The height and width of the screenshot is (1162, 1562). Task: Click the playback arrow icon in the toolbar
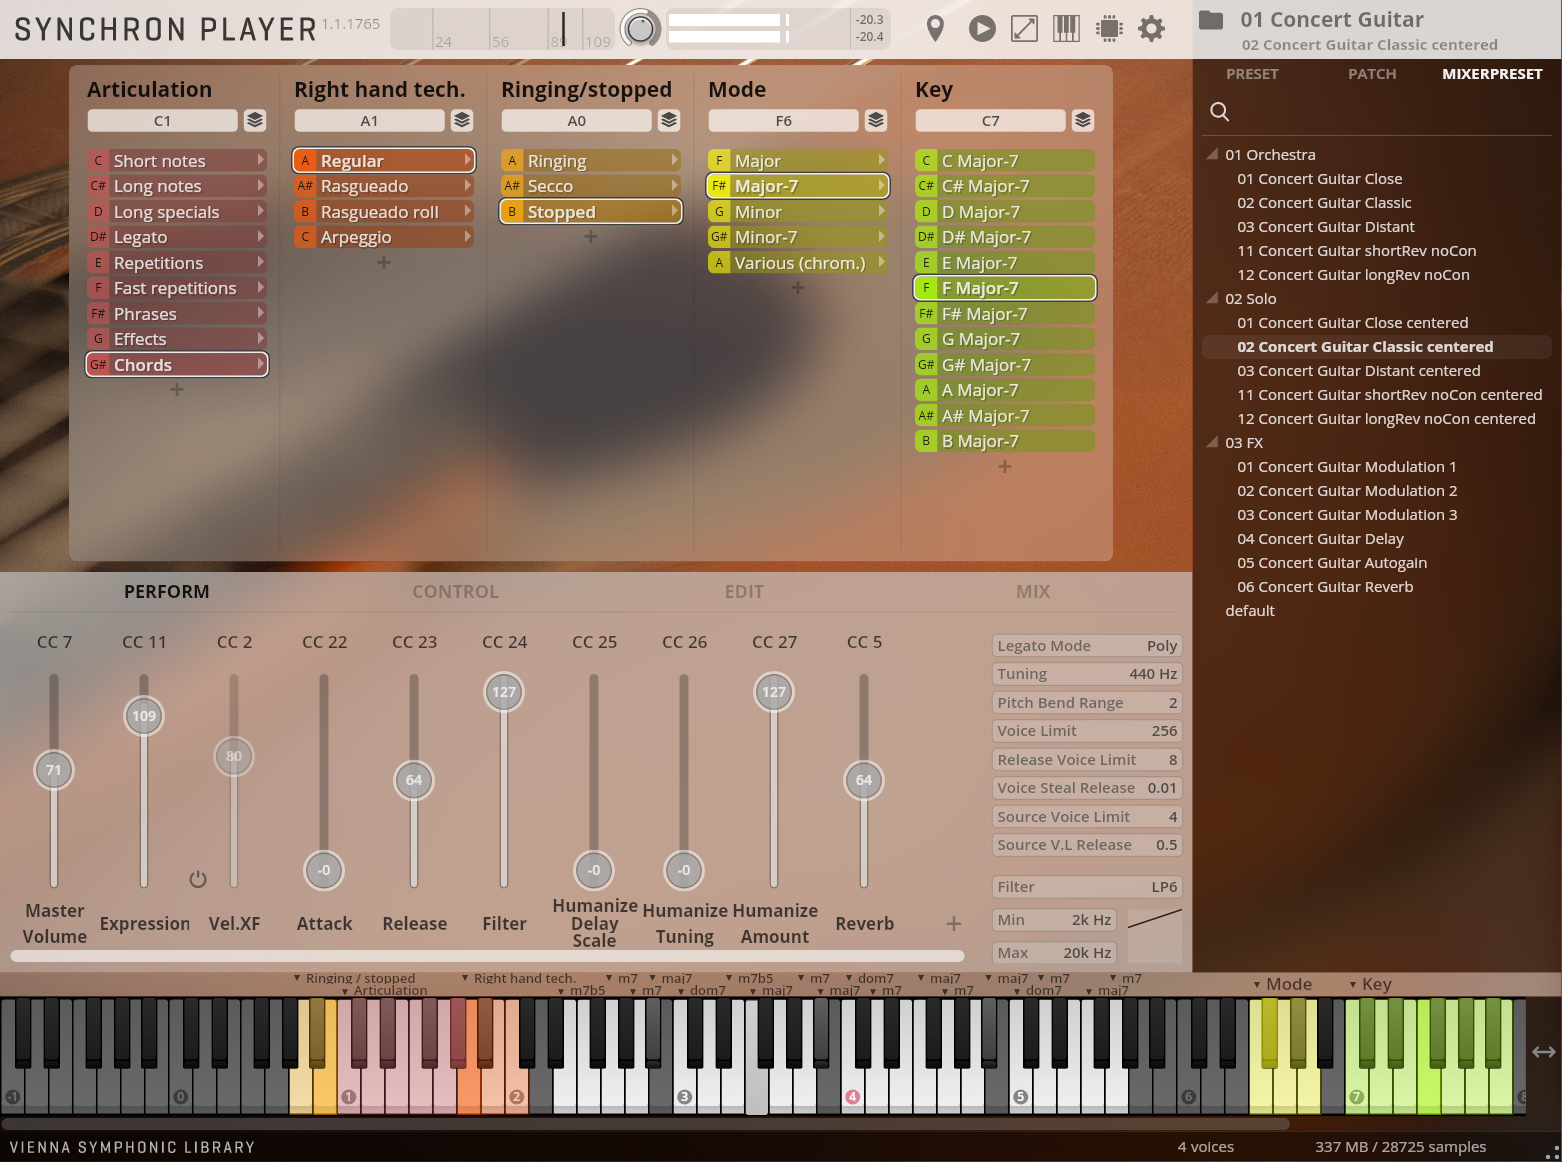point(981,28)
